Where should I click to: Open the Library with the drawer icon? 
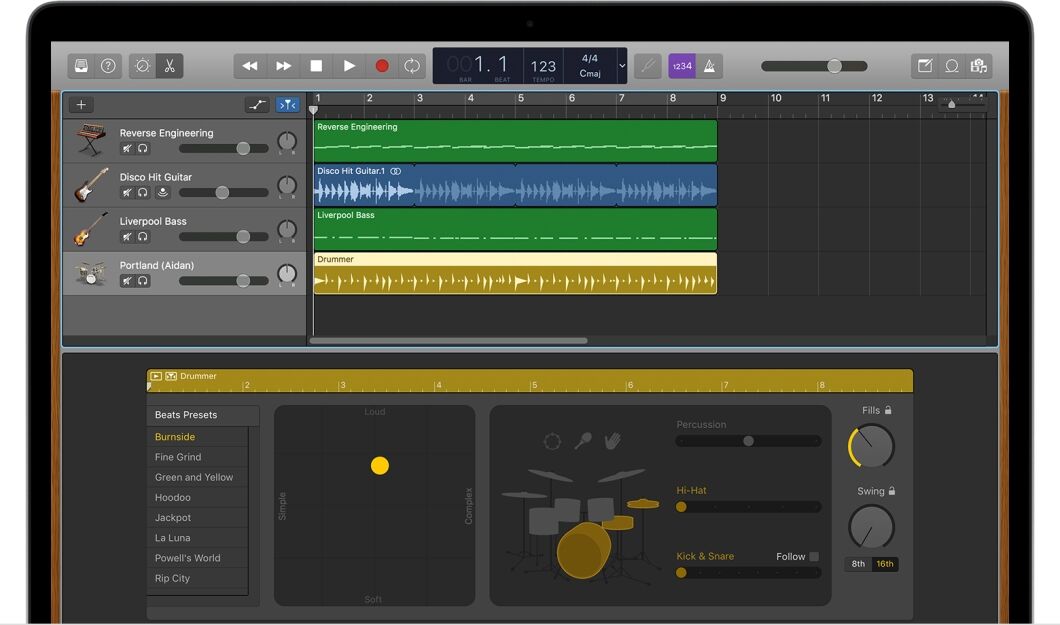79,65
